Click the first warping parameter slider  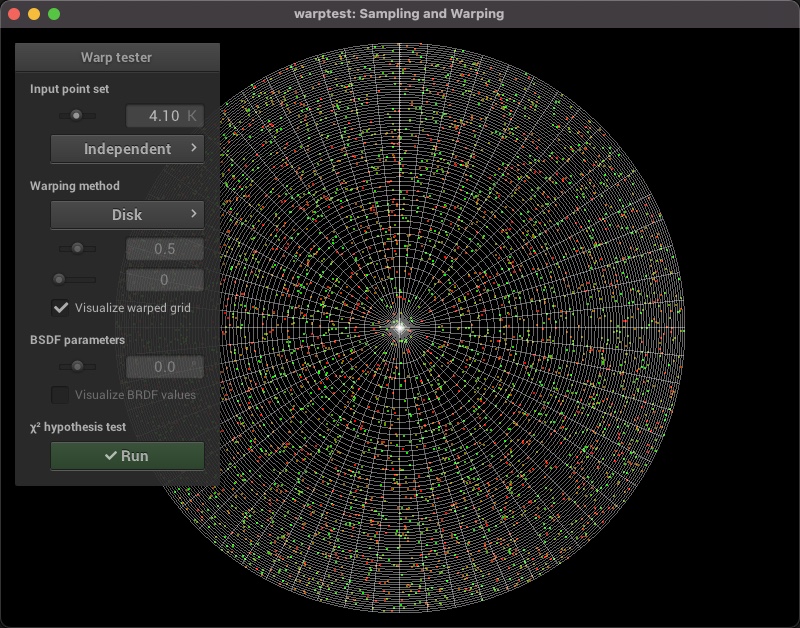tap(76, 248)
